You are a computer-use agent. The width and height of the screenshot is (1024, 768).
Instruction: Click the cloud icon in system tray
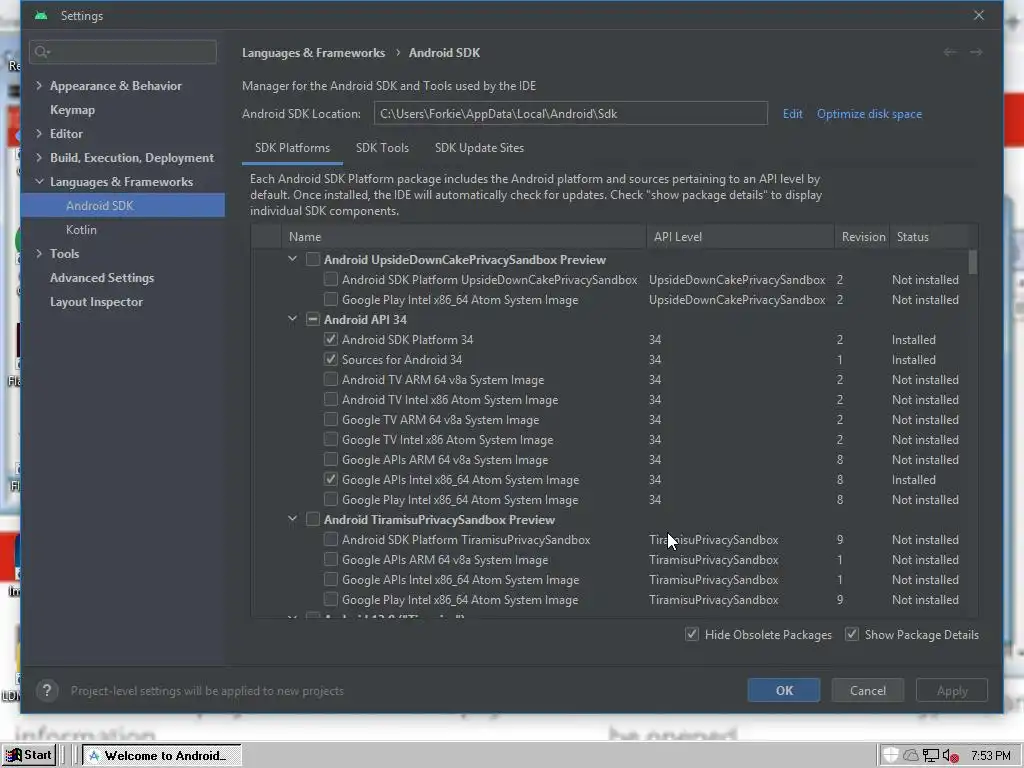tap(910, 756)
